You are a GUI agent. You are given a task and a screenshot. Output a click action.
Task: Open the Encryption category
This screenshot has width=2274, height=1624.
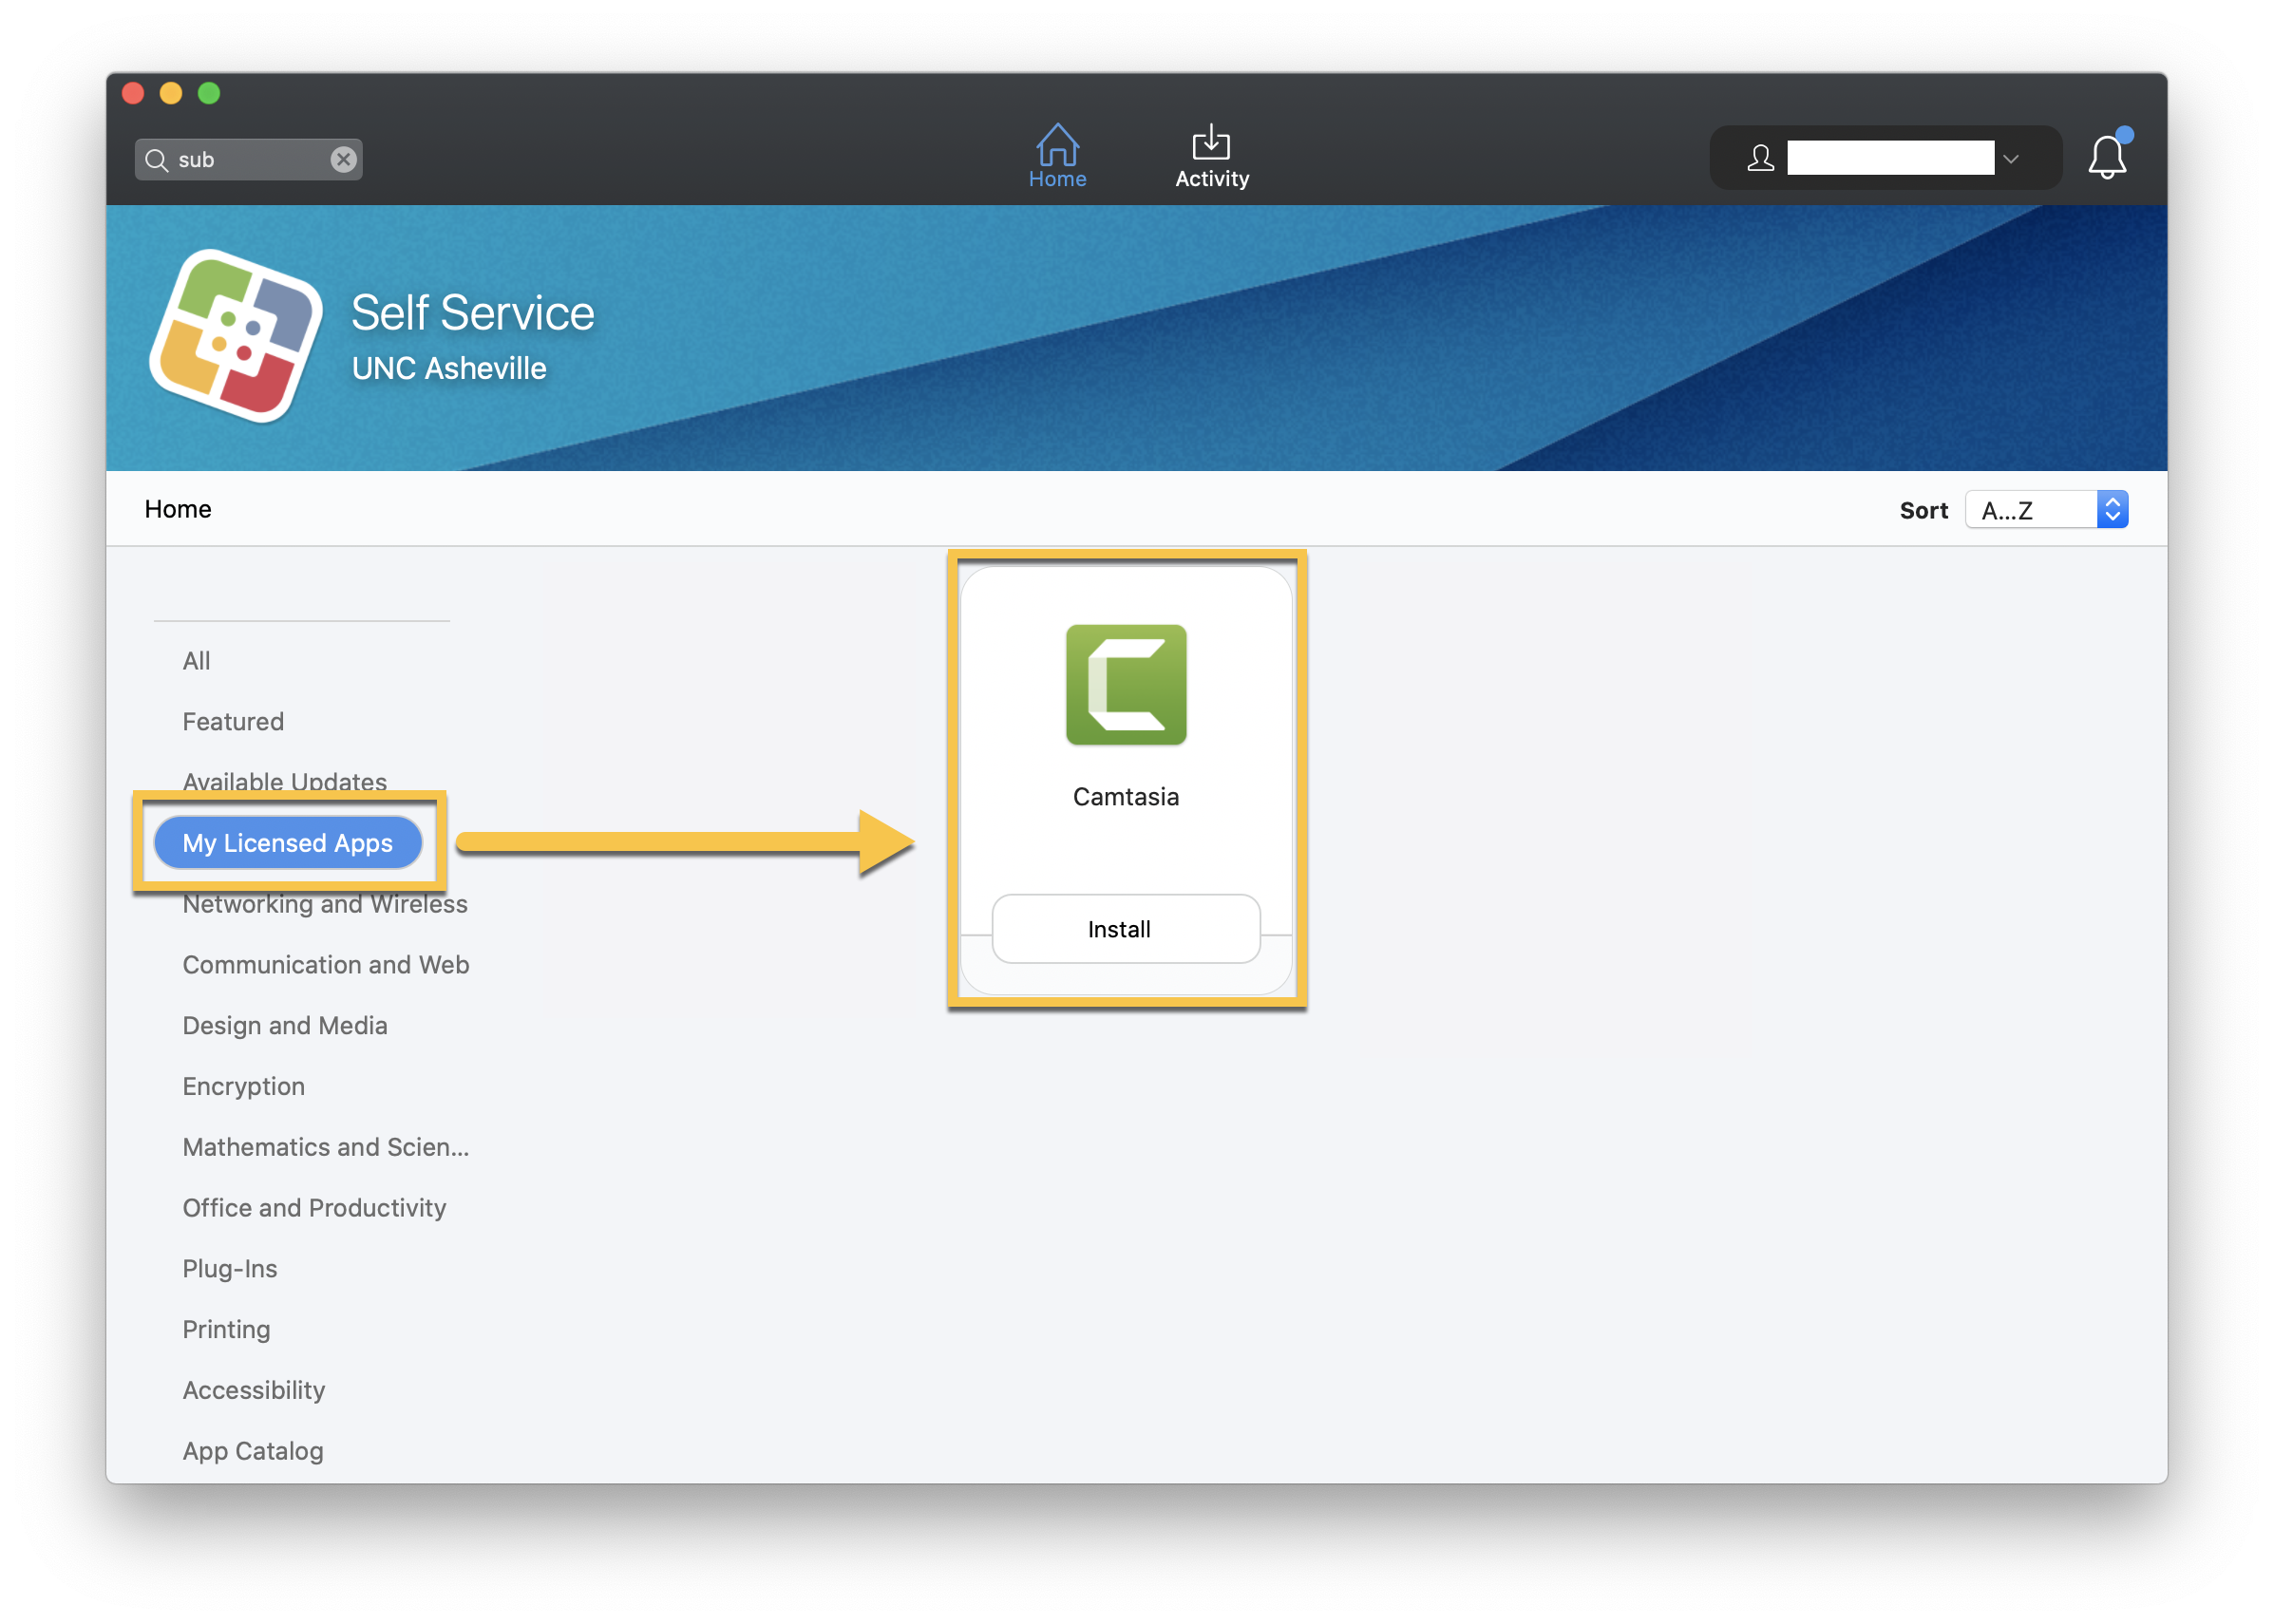[243, 1086]
